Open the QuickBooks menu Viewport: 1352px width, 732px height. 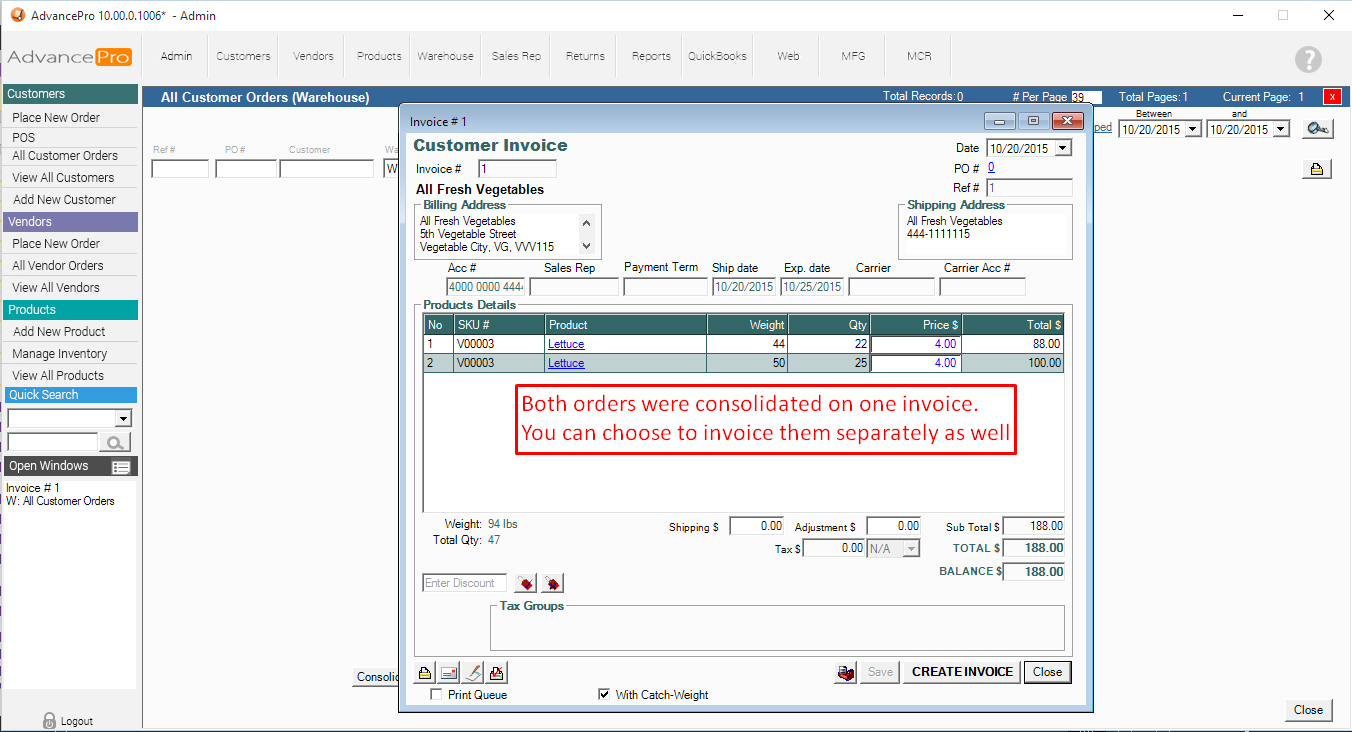tap(717, 56)
